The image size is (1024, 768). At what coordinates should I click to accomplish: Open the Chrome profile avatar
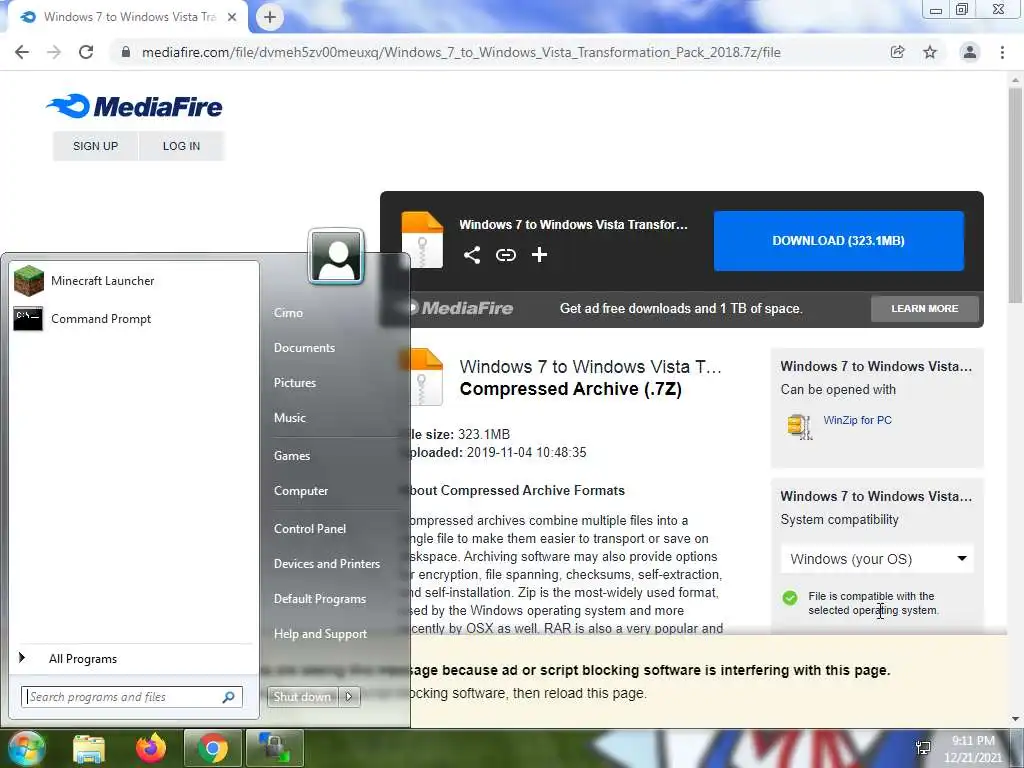pyautogui.click(x=970, y=52)
